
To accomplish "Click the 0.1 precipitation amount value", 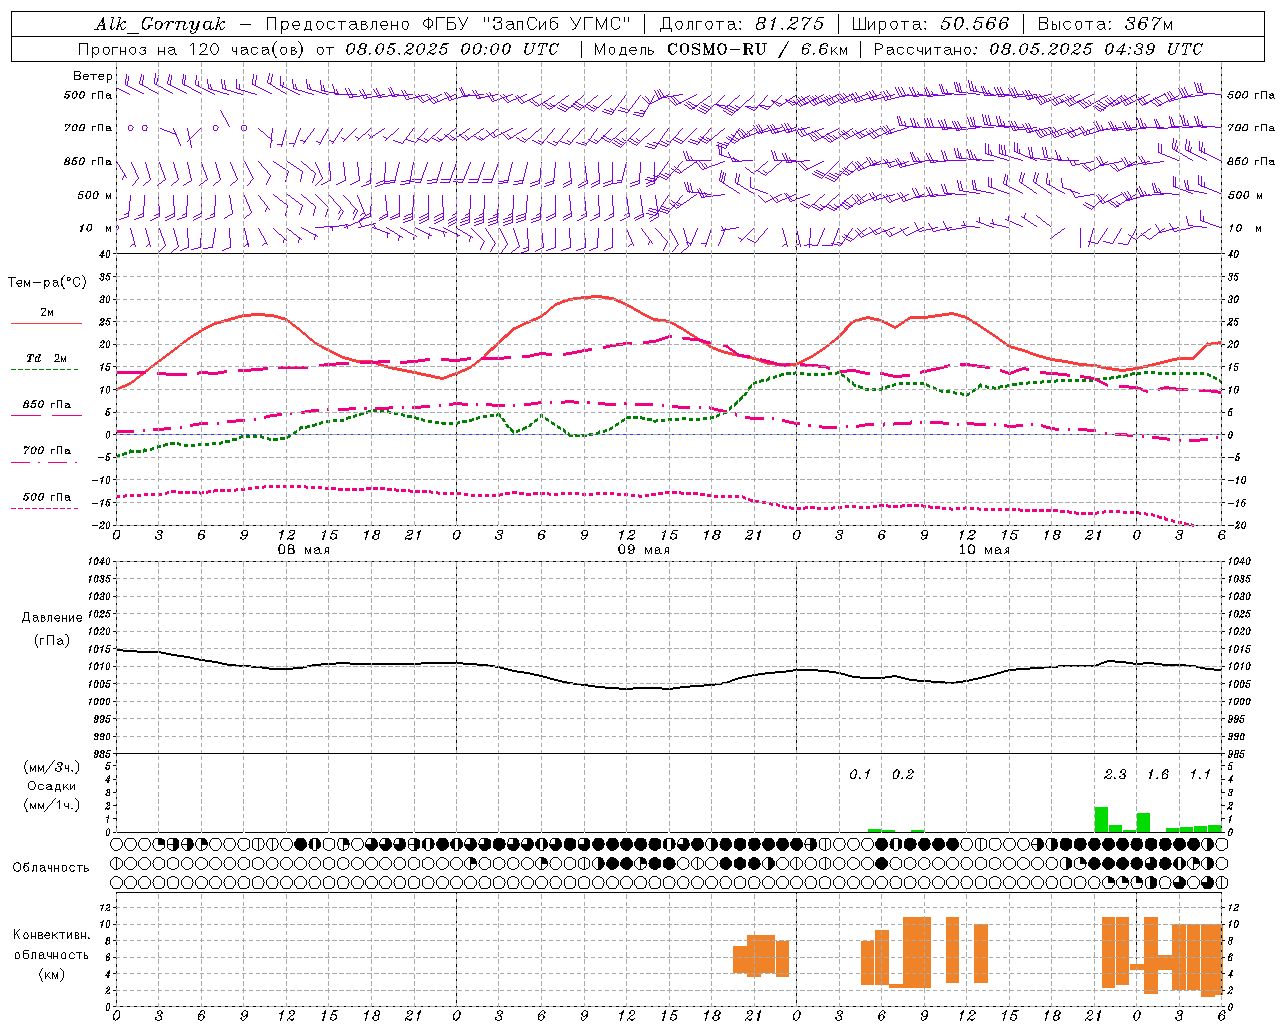I will [860, 775].
